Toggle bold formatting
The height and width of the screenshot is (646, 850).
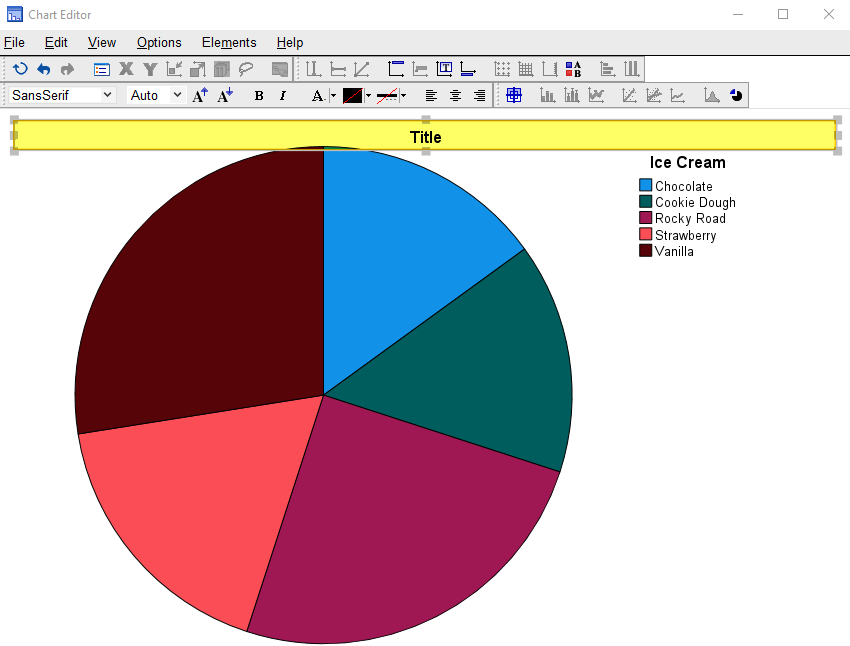[259, 95]
